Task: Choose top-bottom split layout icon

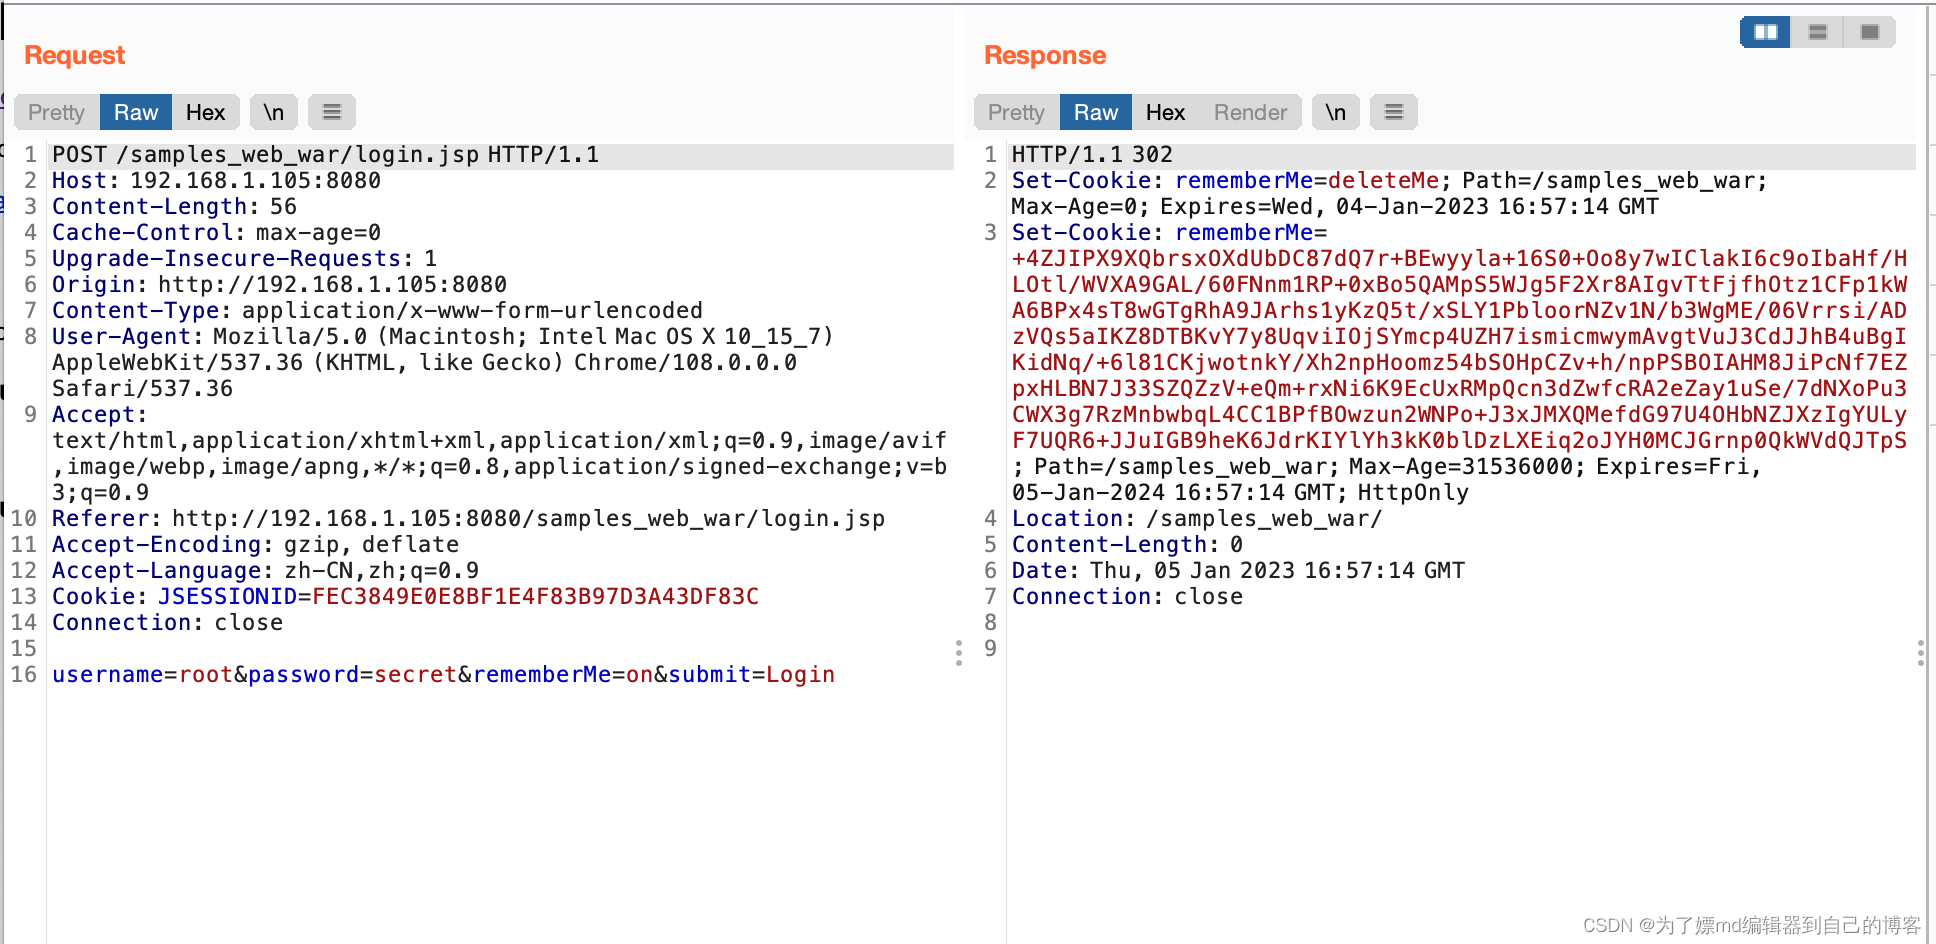Action: tap(1818, 32)
